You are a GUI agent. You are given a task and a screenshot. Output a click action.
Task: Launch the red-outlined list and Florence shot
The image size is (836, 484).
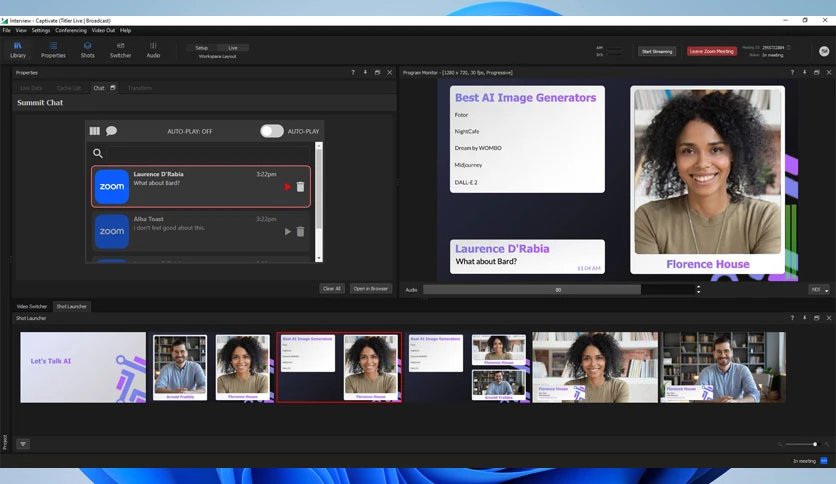pos(339,367)
